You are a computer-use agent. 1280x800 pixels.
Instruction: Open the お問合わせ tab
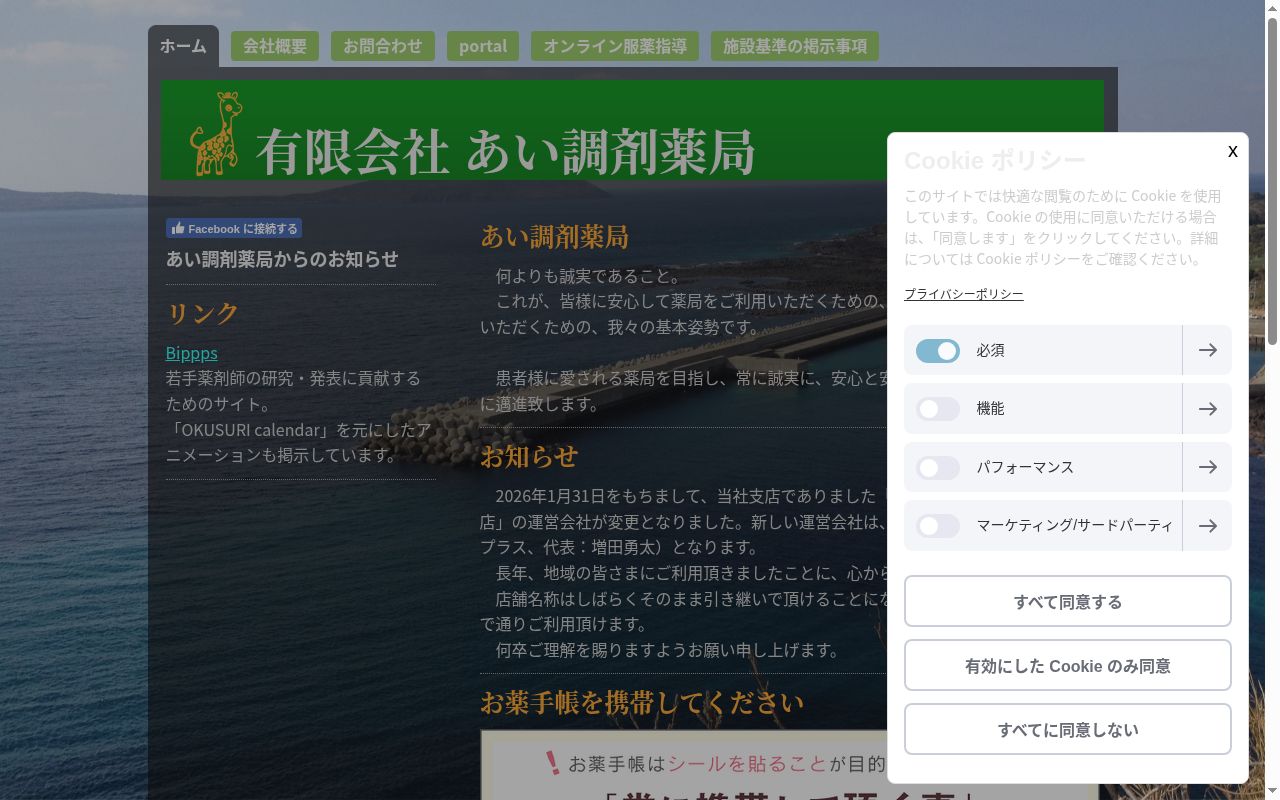click(383, 46)
